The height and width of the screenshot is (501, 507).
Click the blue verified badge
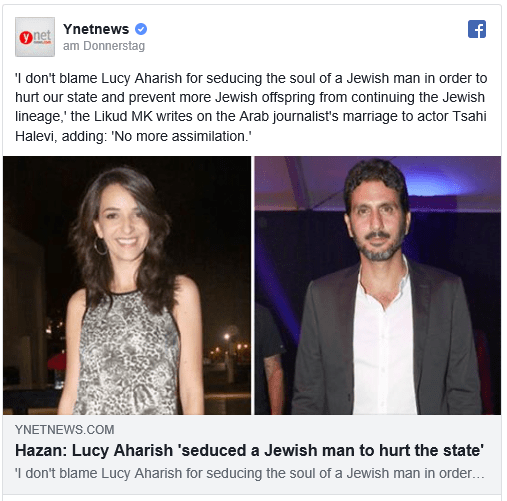141,29
